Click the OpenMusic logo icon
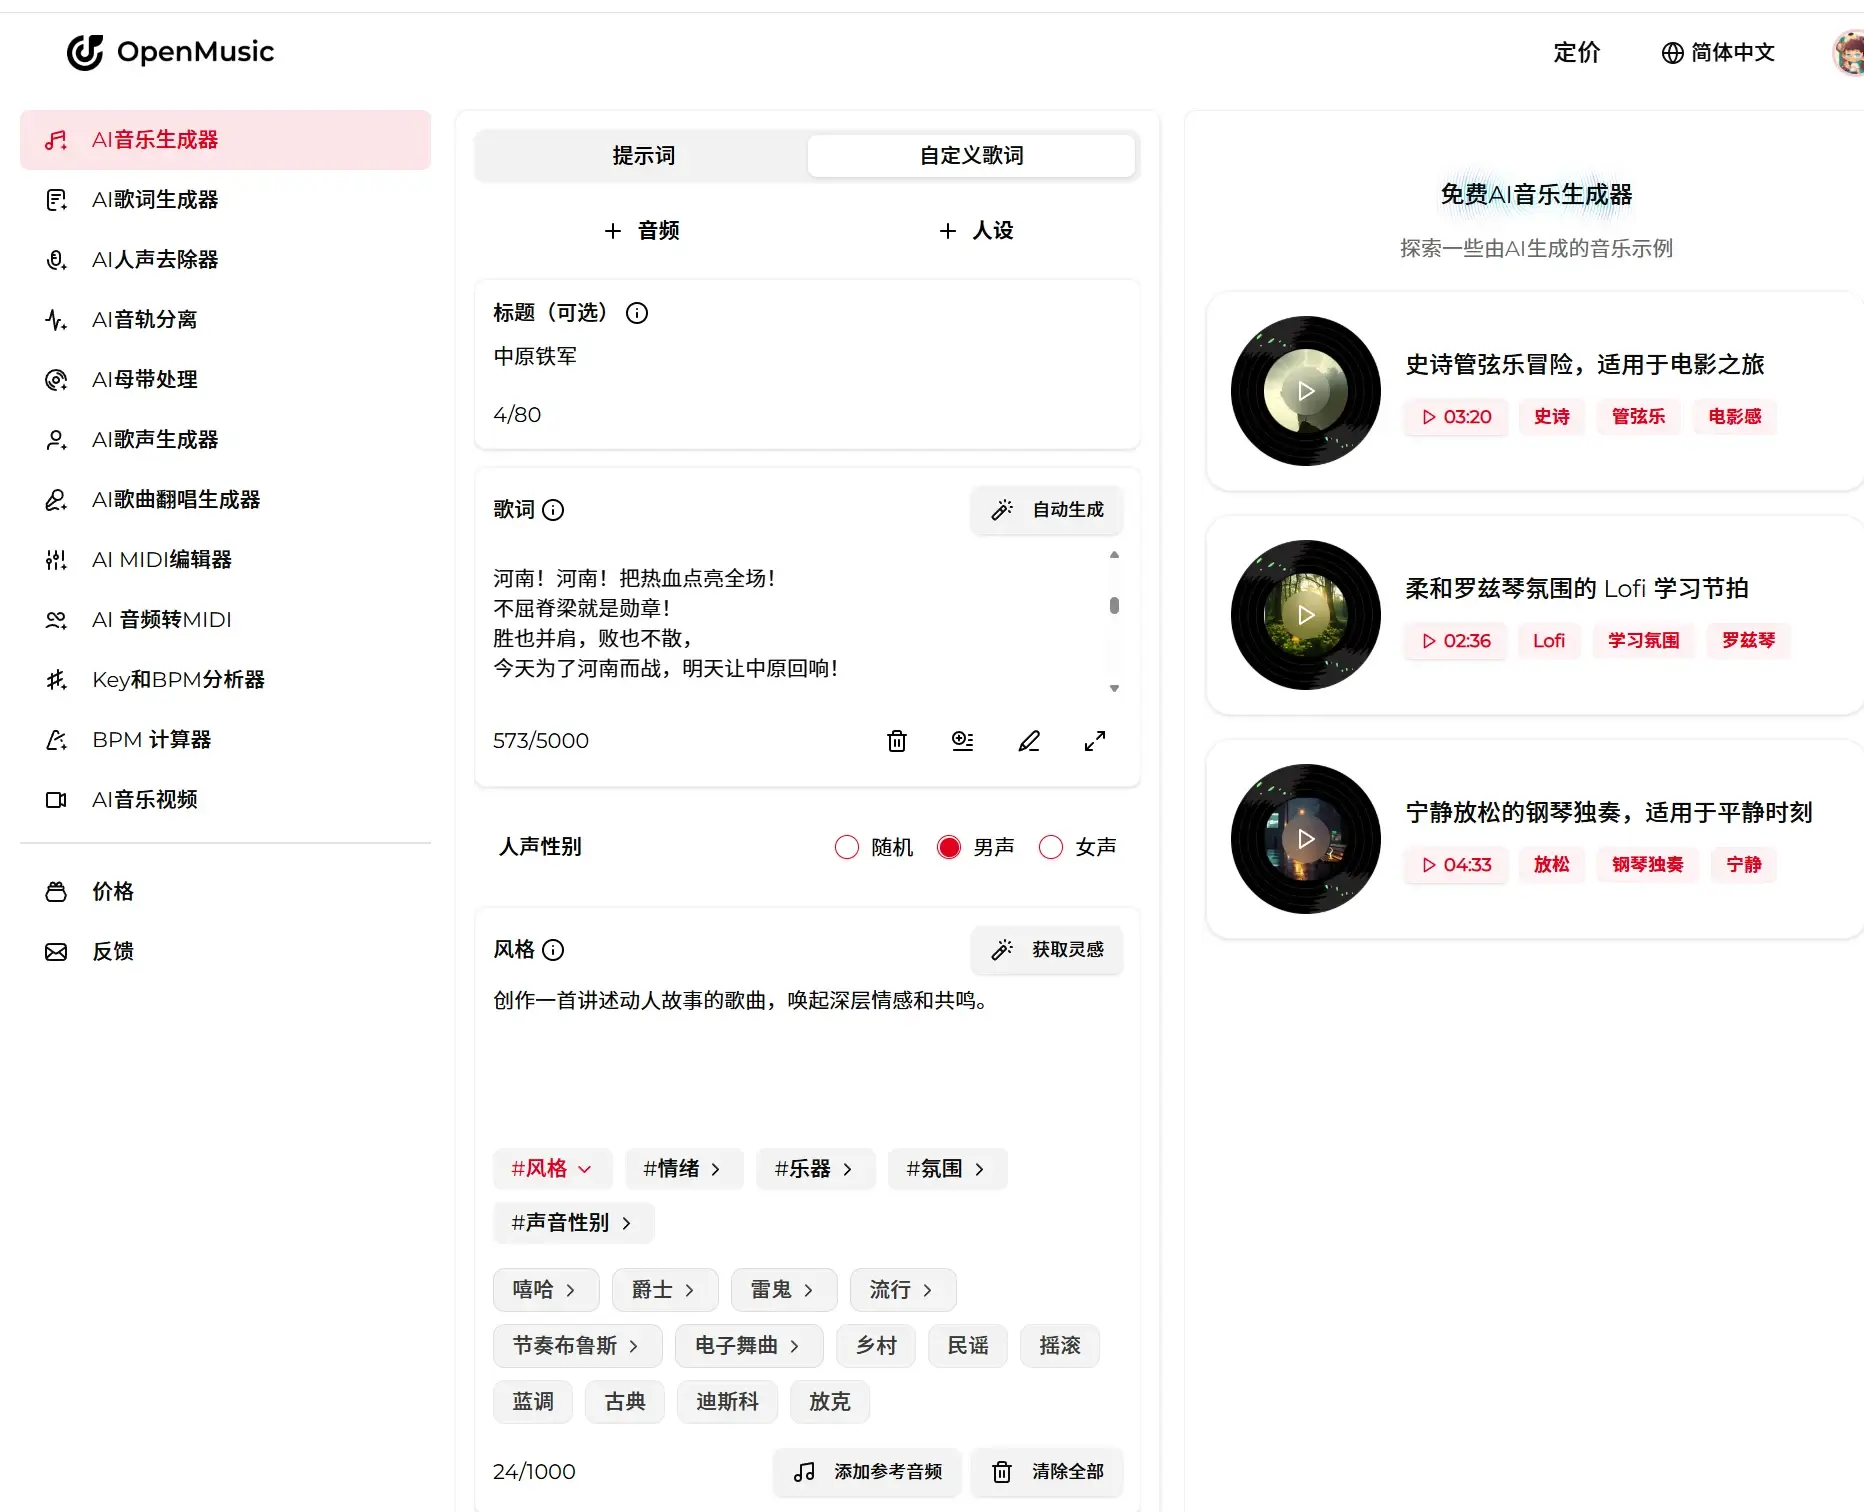The image size is (1864, 1512). (x=85, y=52)
